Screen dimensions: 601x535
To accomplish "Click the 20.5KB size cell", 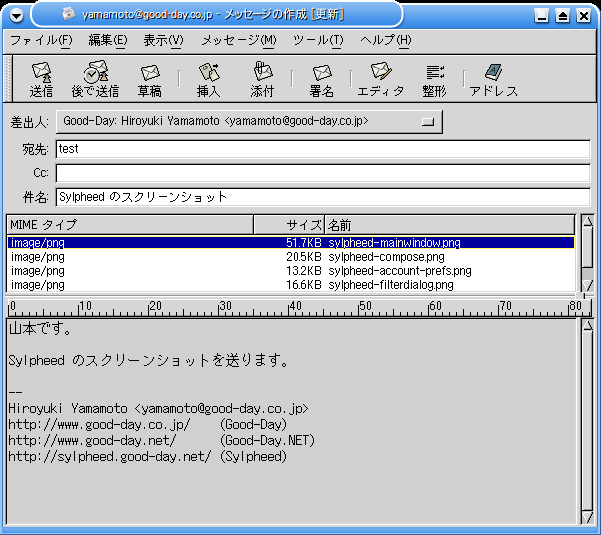I will (x=304, y=257).
